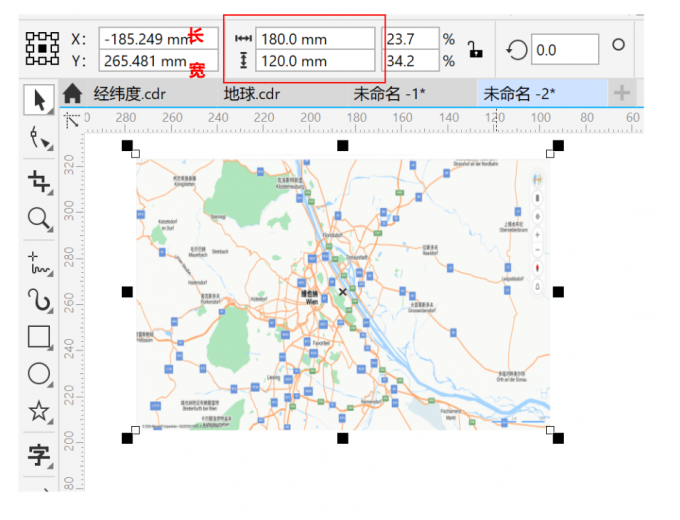
Task: Select the Zoom magnifier tool
Action: pyautogui.click(x=39, y=218)
